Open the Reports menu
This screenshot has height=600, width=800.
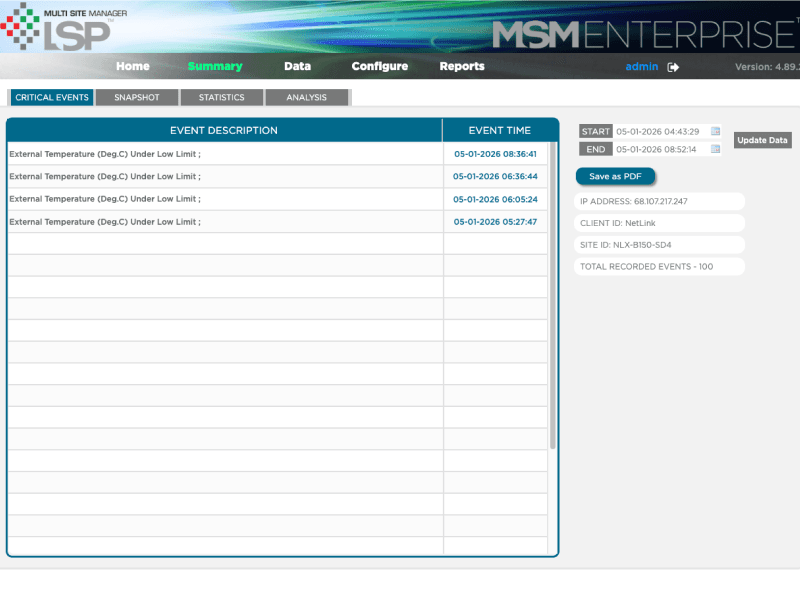(x=462, y=66)
